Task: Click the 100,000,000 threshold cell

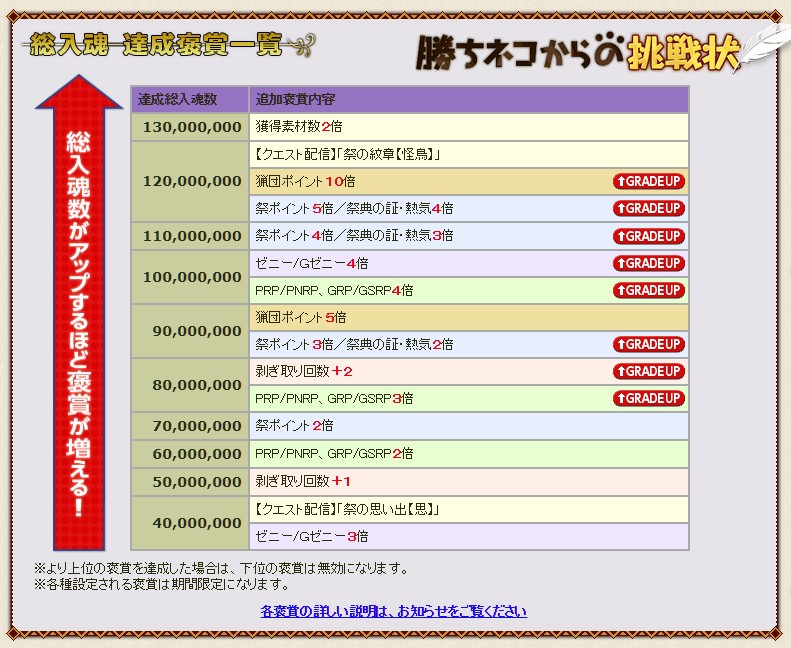Action: 190,277
